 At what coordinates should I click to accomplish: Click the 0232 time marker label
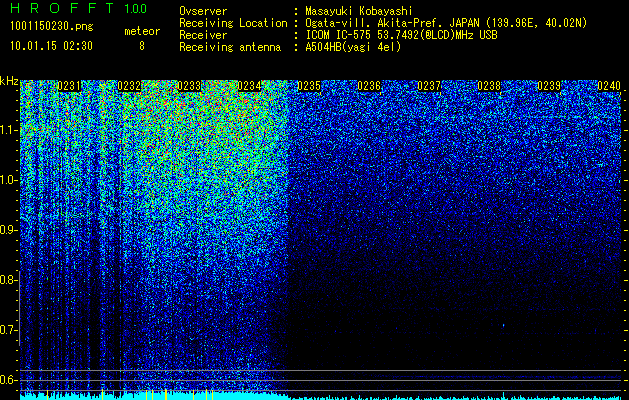(129, 86)
